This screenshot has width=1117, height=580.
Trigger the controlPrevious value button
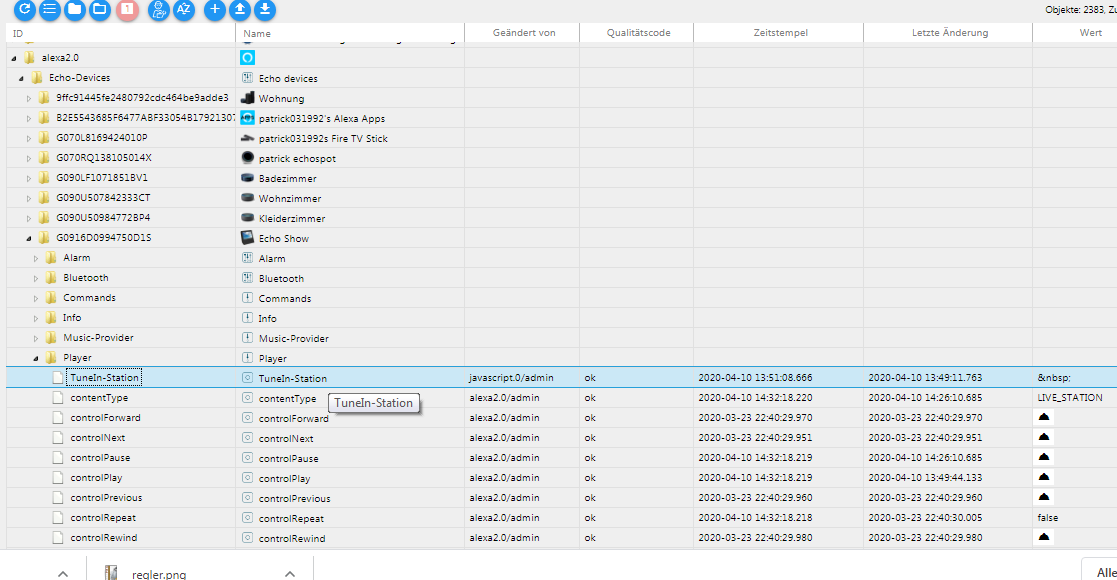point(1044,497)
